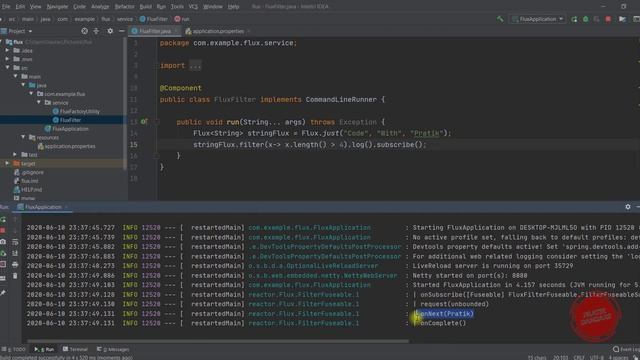This screenshot has height=360, width=640.
Task: Collapse the main folder
Action: [16, 76]
